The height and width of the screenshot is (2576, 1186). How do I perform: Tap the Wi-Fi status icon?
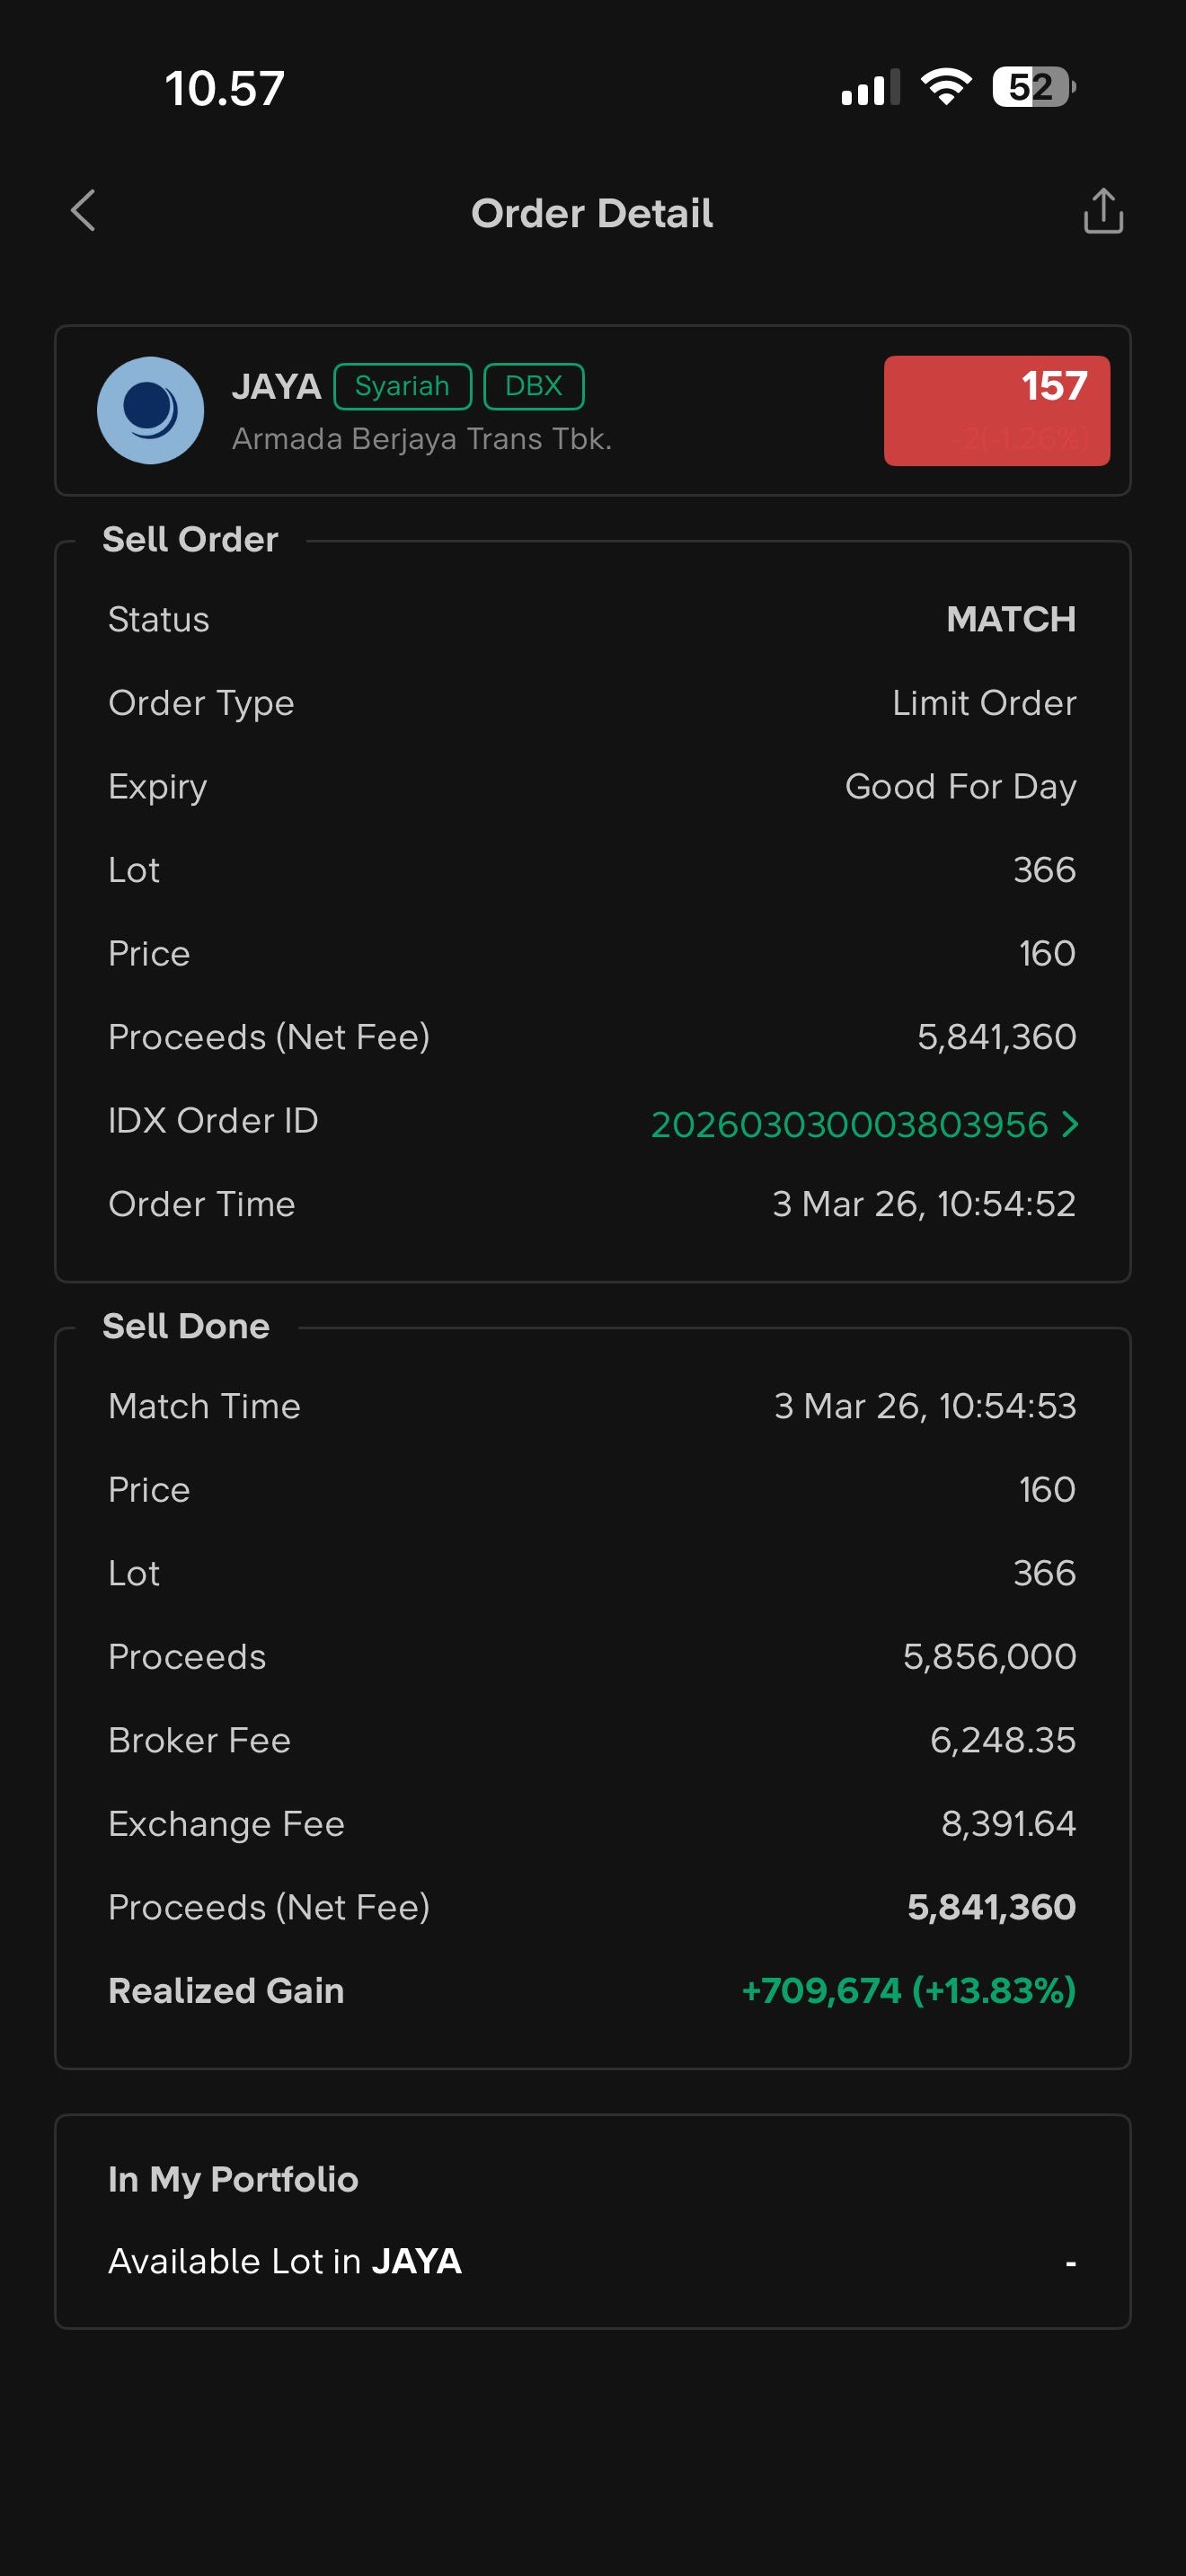[x=945, y=87]
